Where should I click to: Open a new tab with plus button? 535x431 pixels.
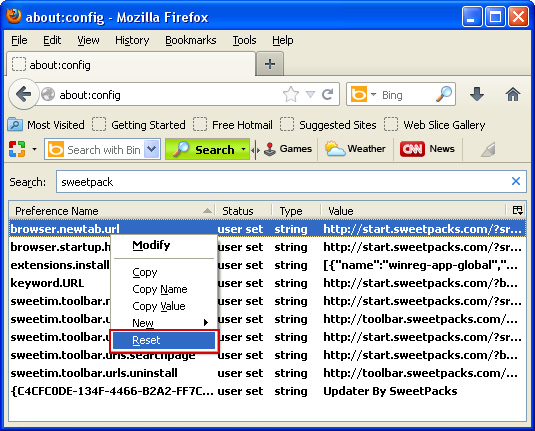pyautogui.click(x=270, y=64)
